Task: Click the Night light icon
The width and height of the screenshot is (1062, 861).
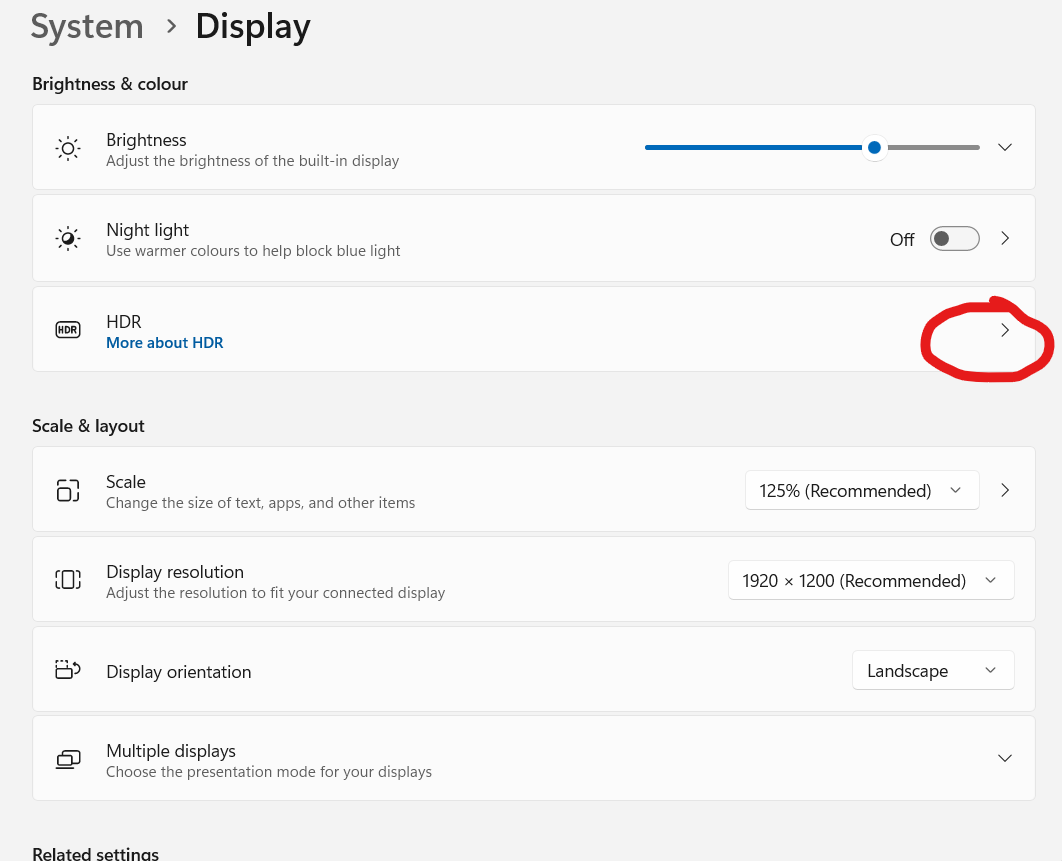Action: (68, 238)
